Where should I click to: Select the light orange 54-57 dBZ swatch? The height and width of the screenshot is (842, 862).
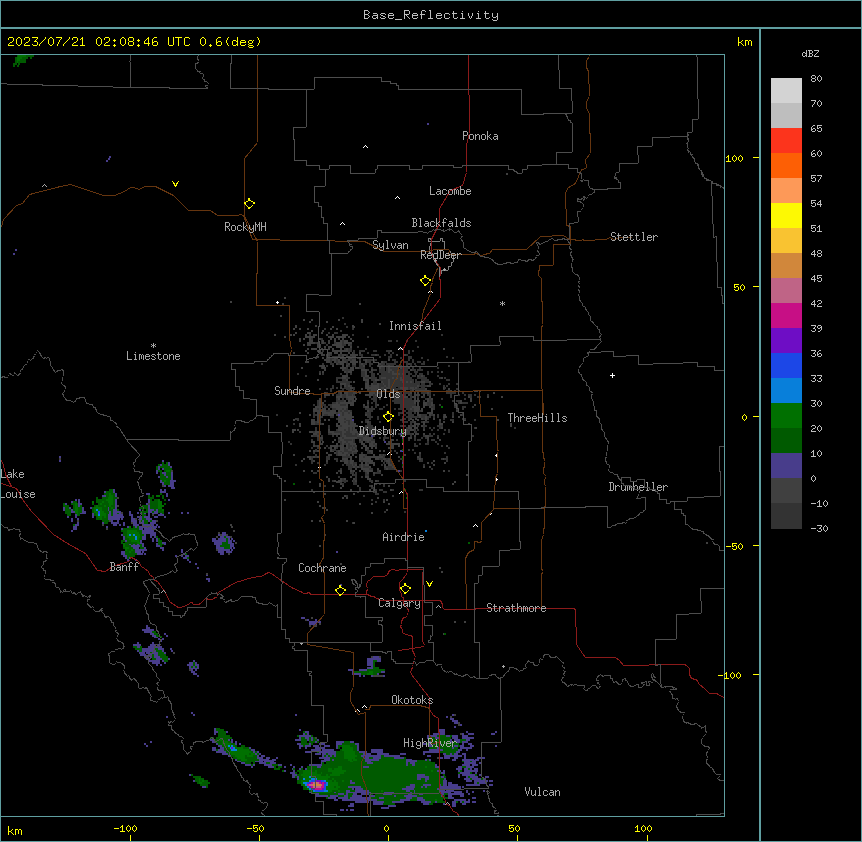click(x=786, y=191)
